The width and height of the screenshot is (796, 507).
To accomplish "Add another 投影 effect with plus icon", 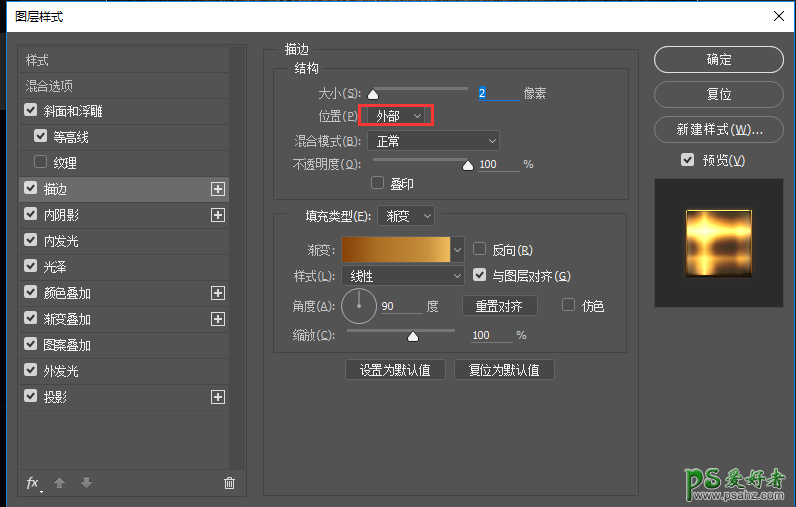I will tap(218, 397).
